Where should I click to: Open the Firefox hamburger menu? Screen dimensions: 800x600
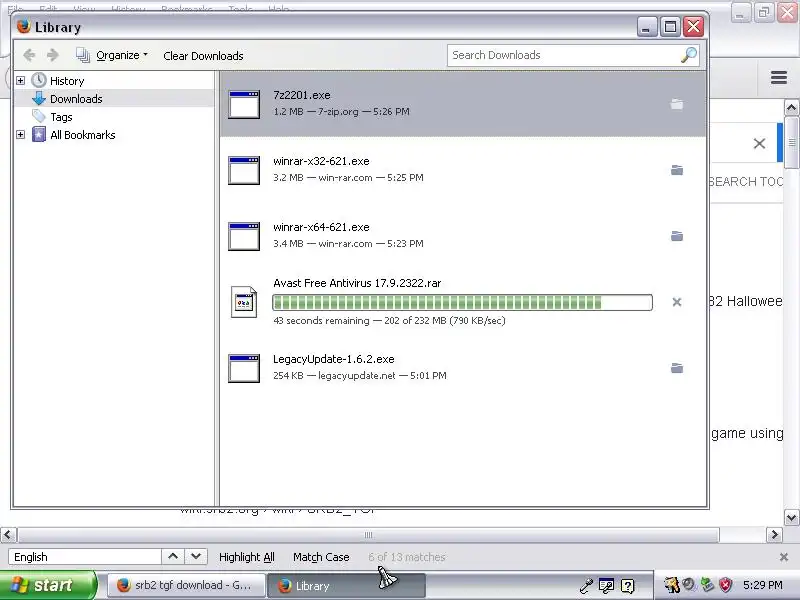pyautogui.click(x=779, y=78)
